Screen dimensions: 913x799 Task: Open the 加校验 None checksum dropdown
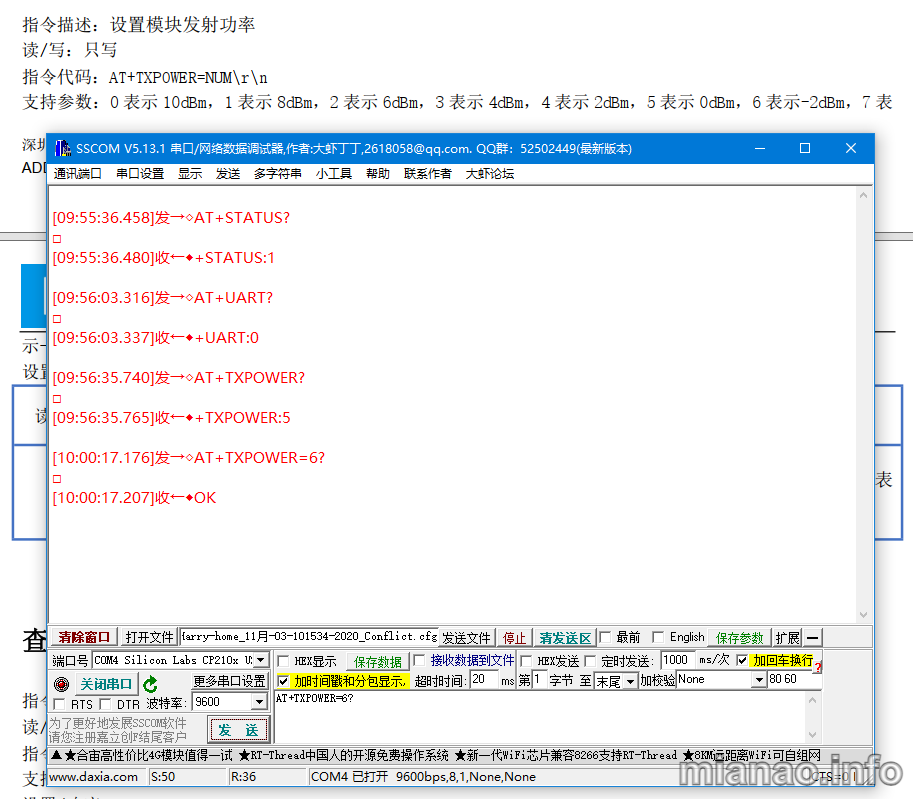click(759, 680)
